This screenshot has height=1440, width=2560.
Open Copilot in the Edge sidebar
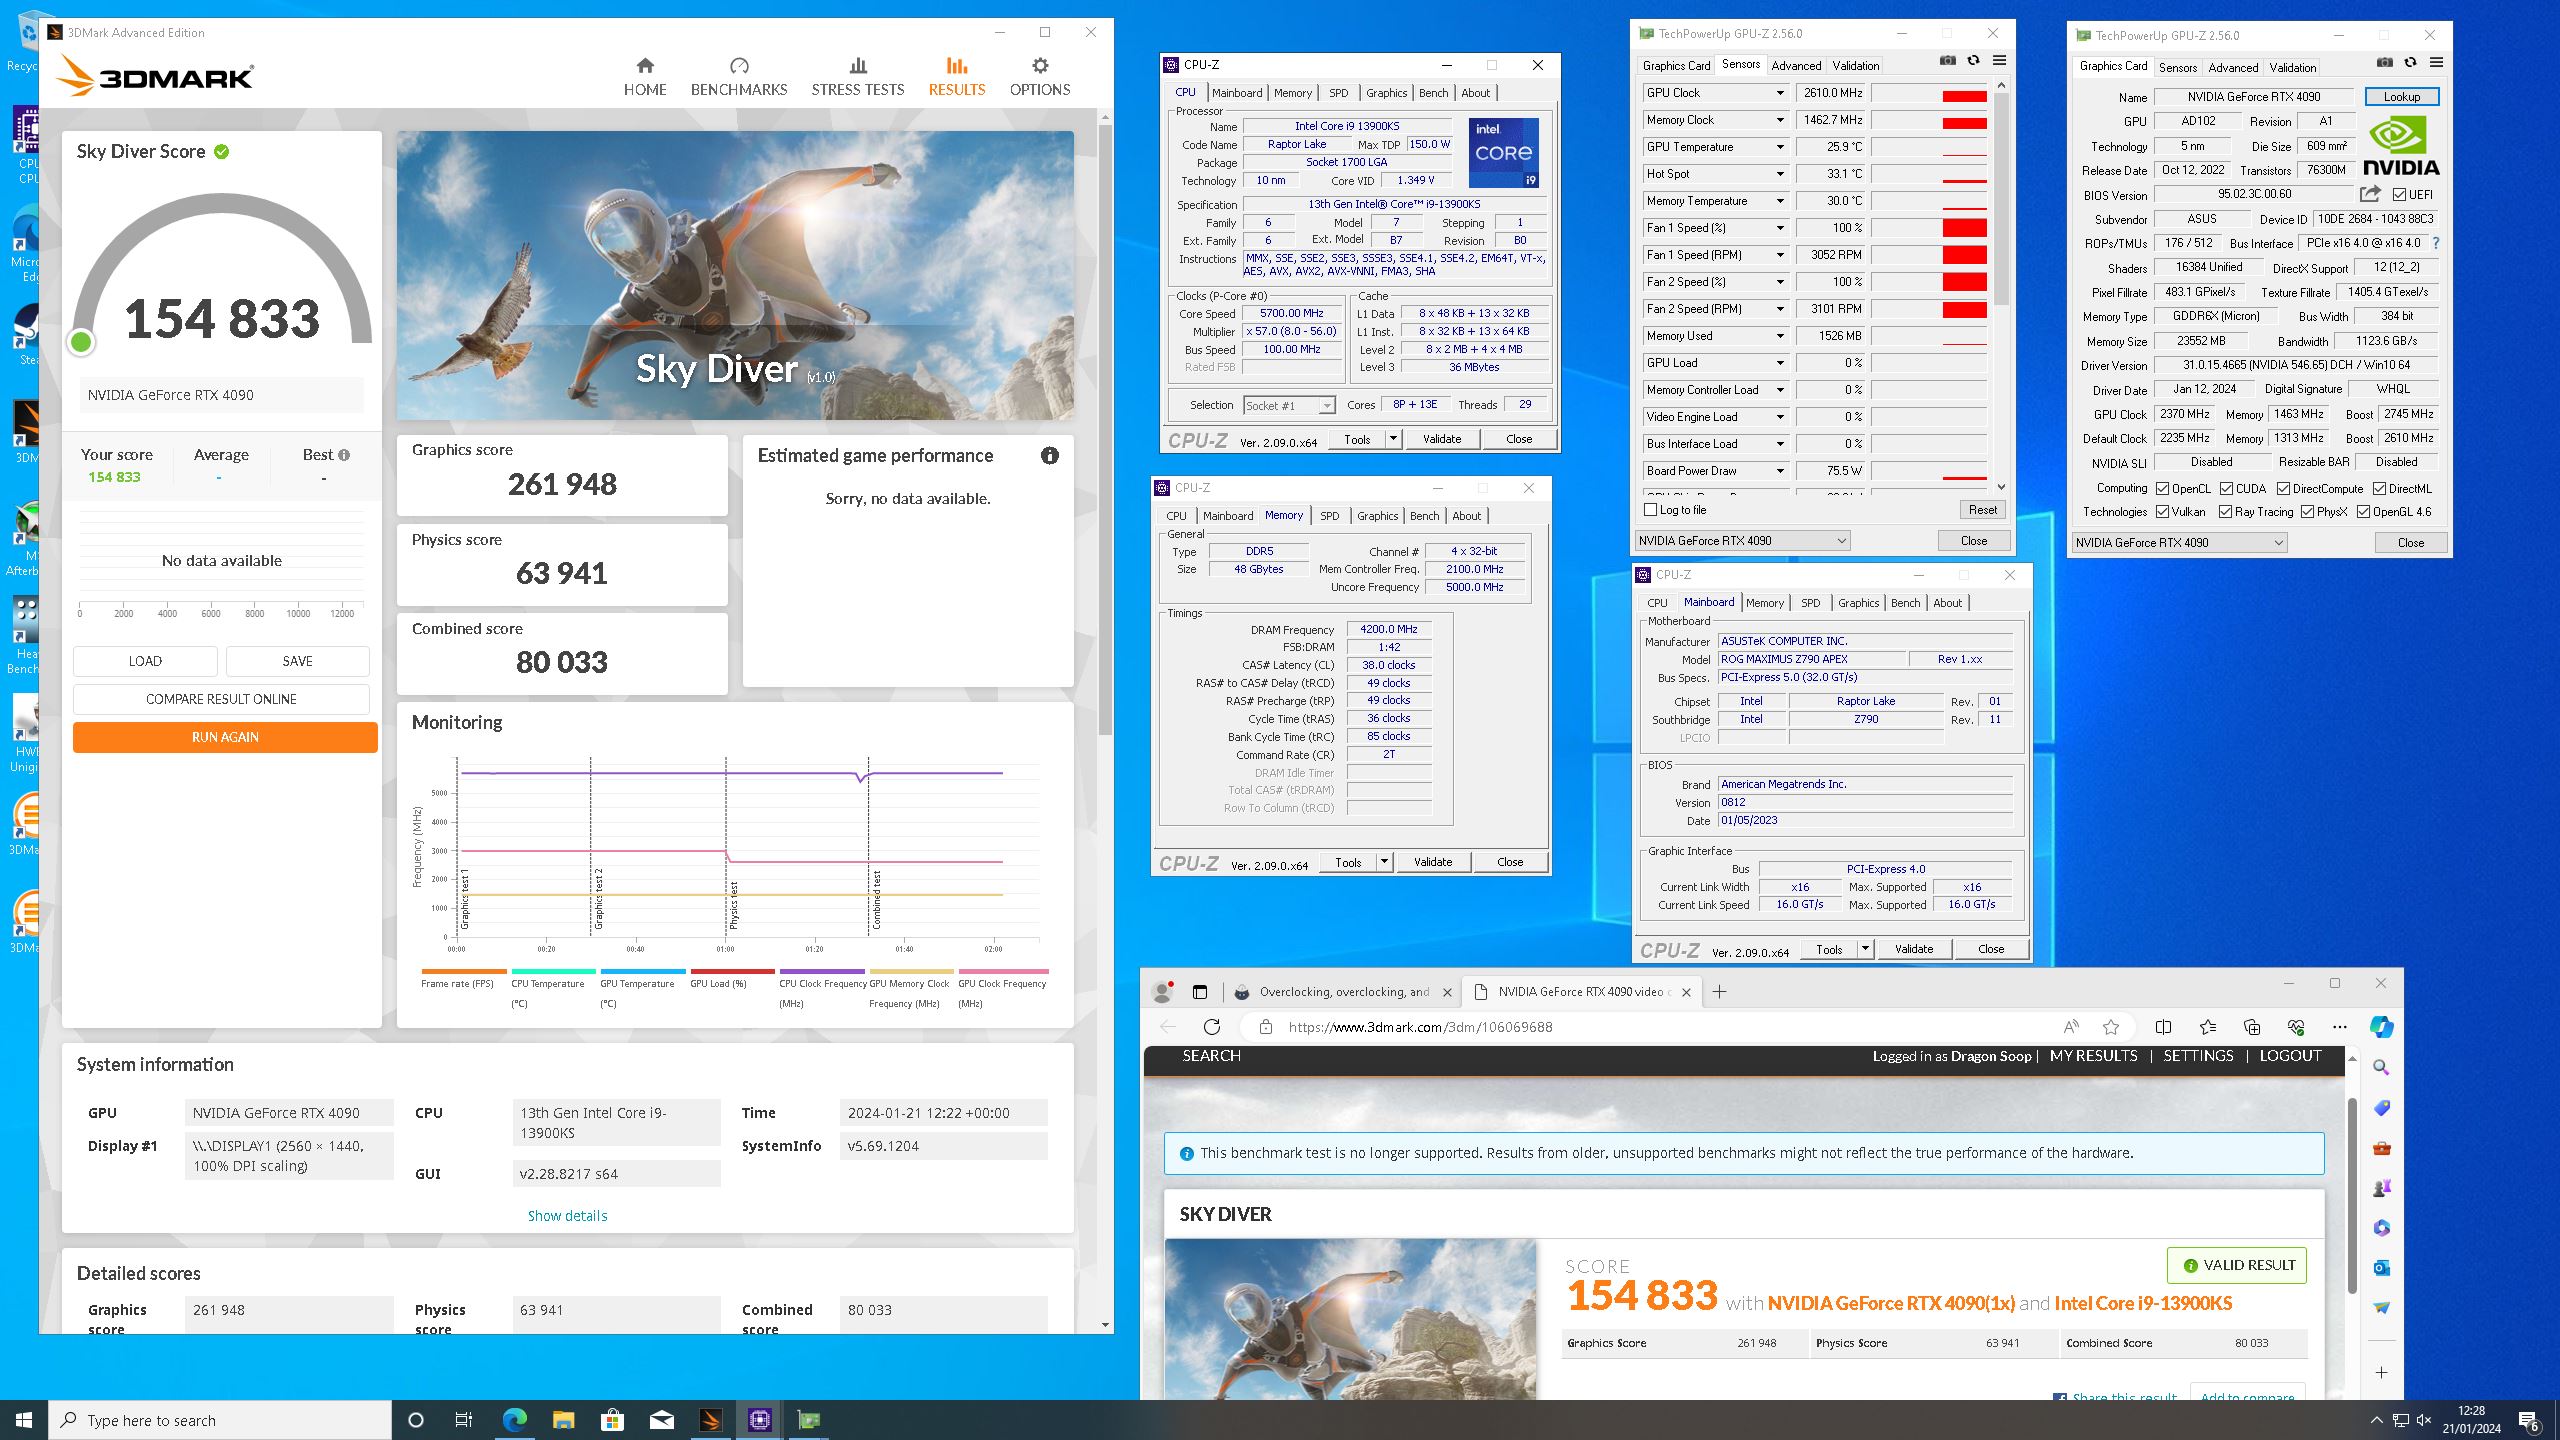pyautogui.click(x=2381, y=1027)
